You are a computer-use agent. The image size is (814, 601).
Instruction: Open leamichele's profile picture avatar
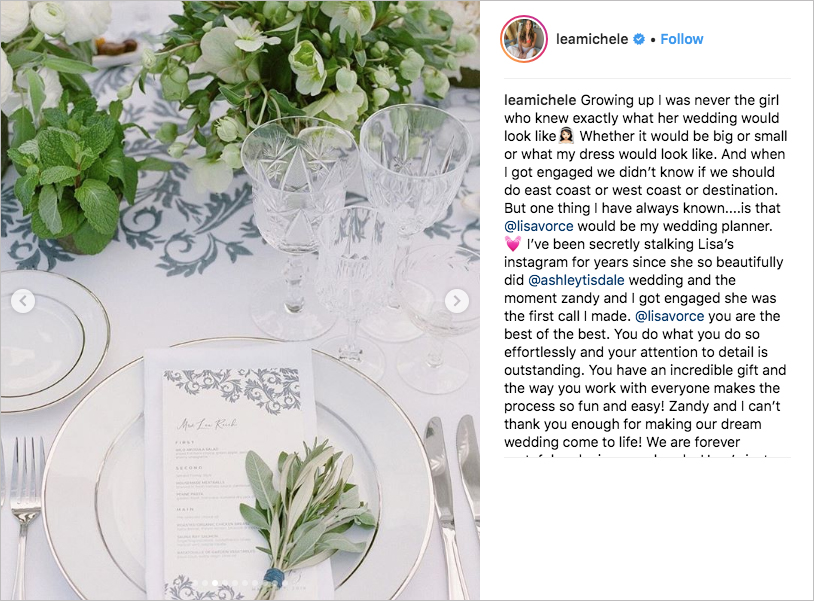tap(524, 39)
